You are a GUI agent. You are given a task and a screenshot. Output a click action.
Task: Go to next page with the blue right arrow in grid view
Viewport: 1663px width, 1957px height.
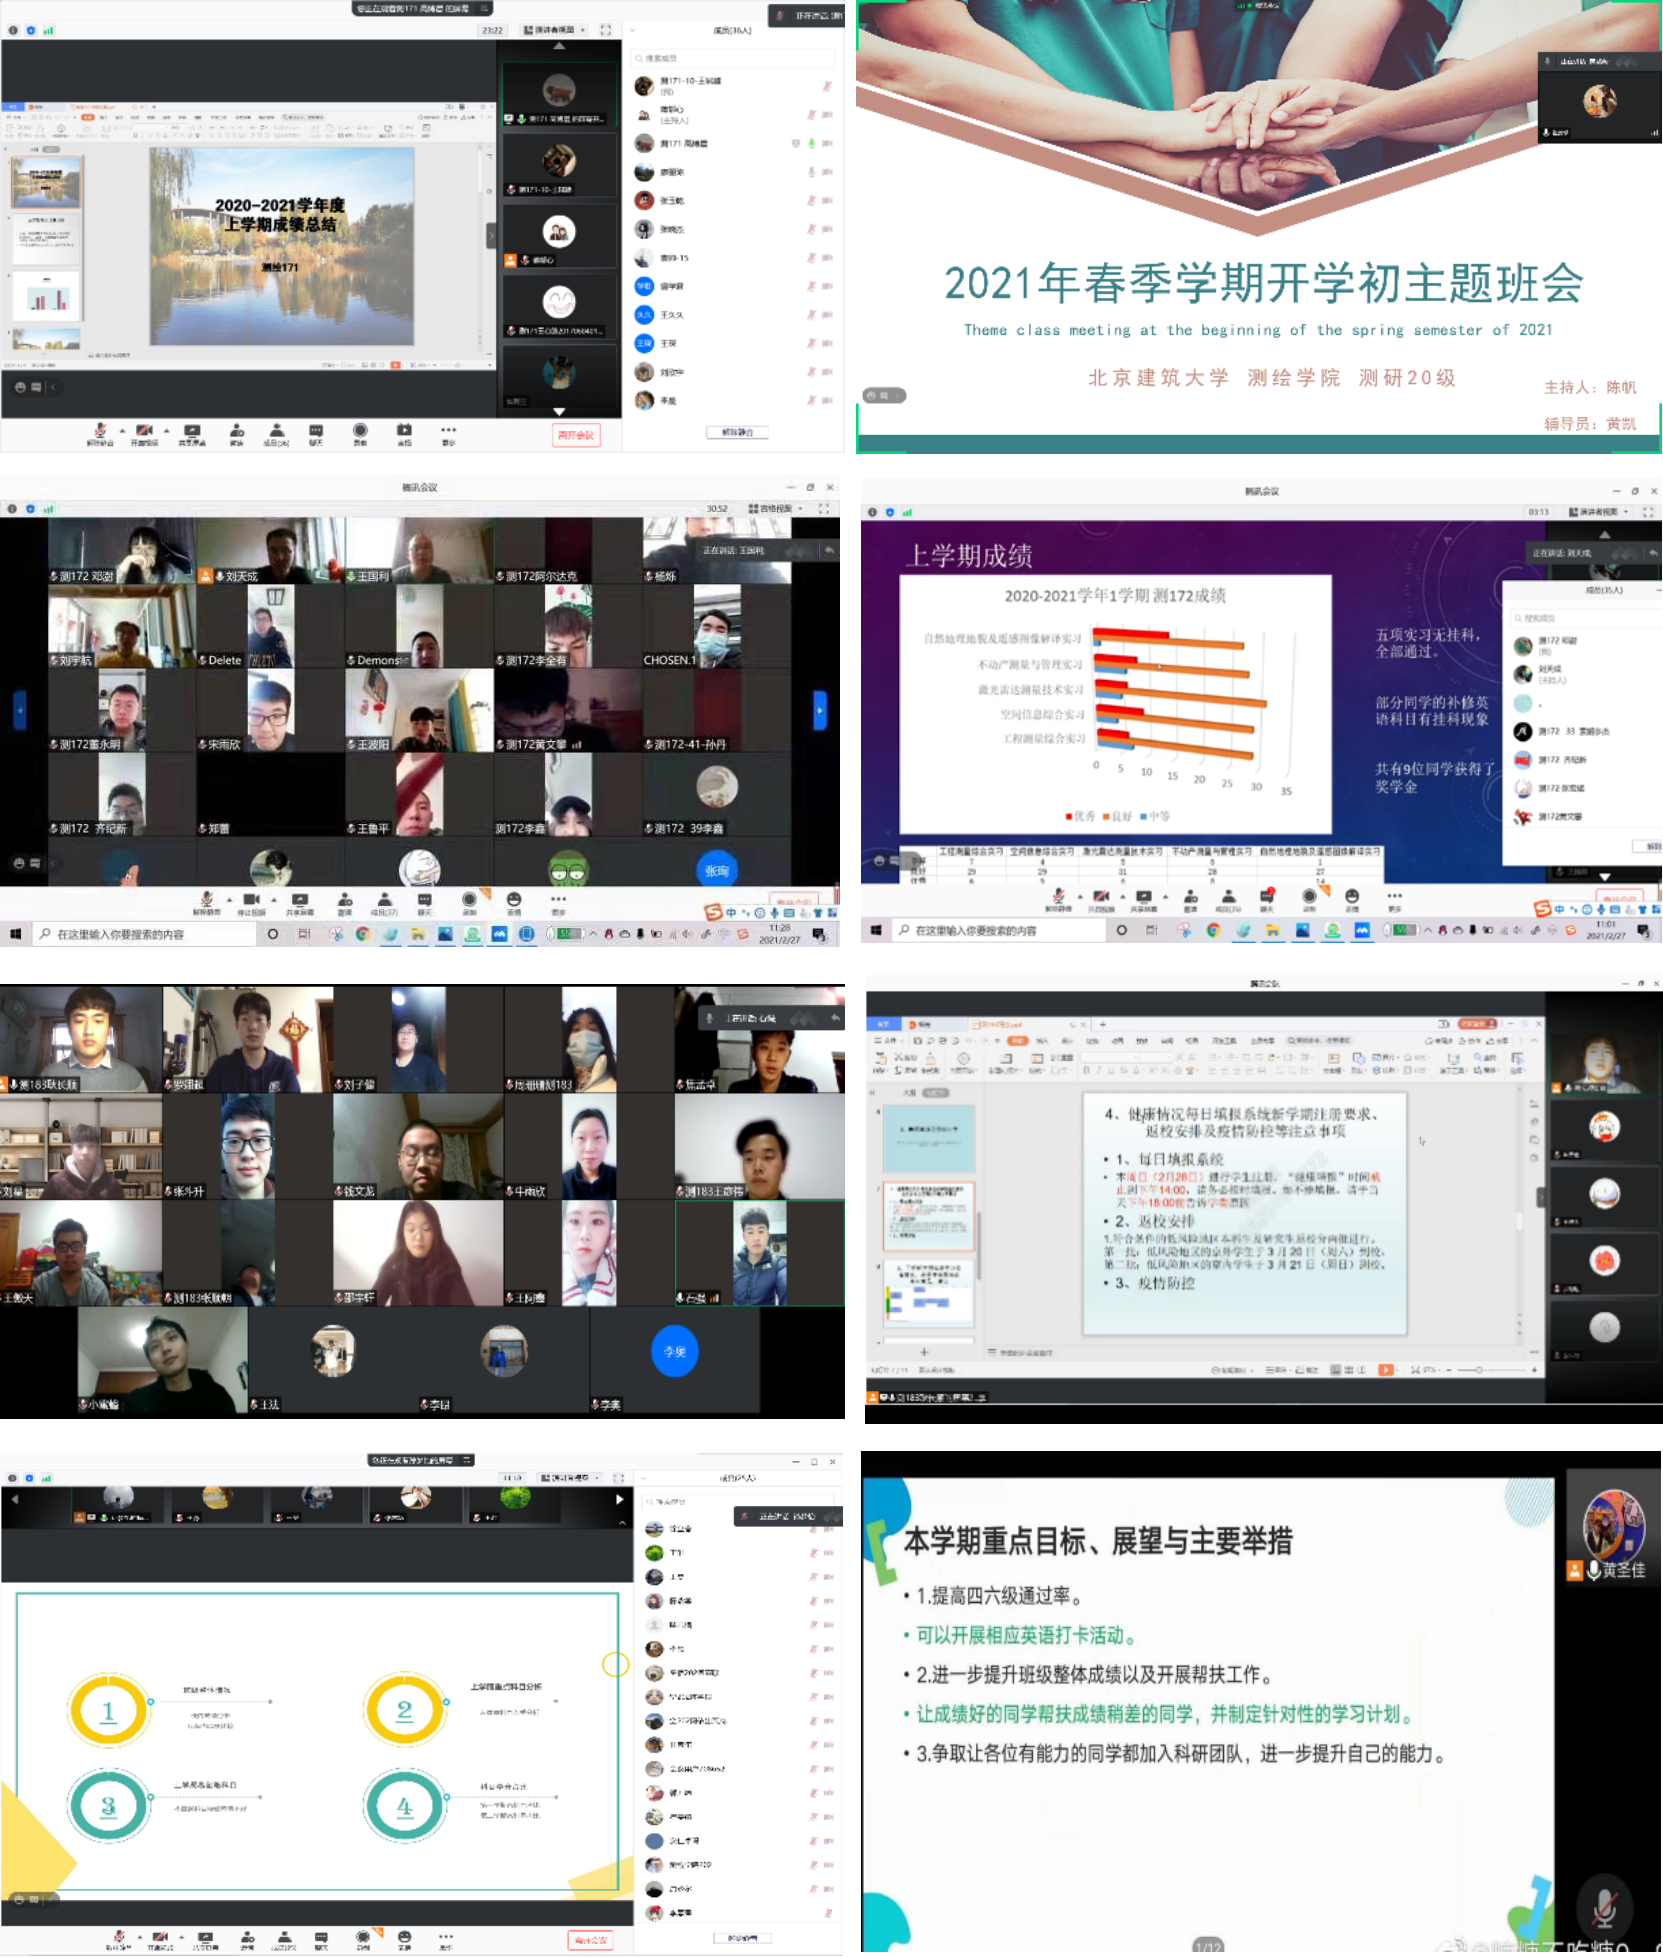820,710
